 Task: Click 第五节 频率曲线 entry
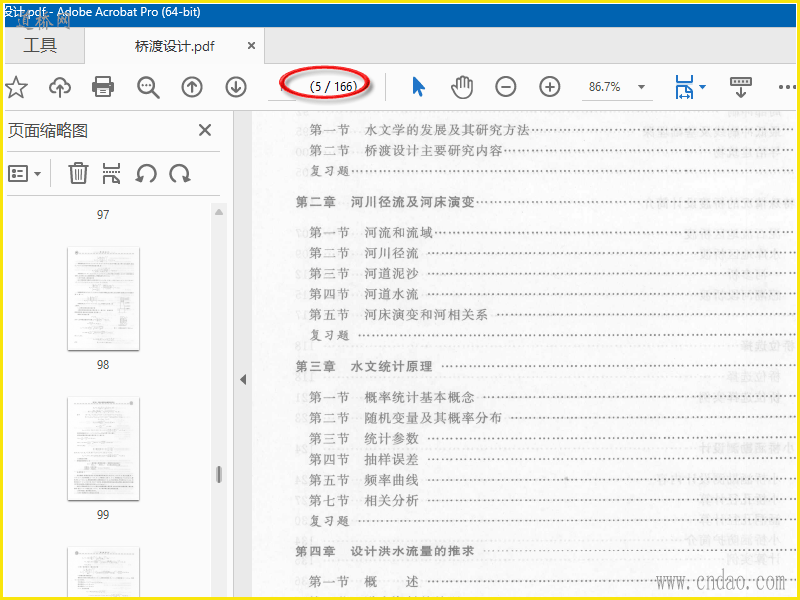tap(364, 480)
